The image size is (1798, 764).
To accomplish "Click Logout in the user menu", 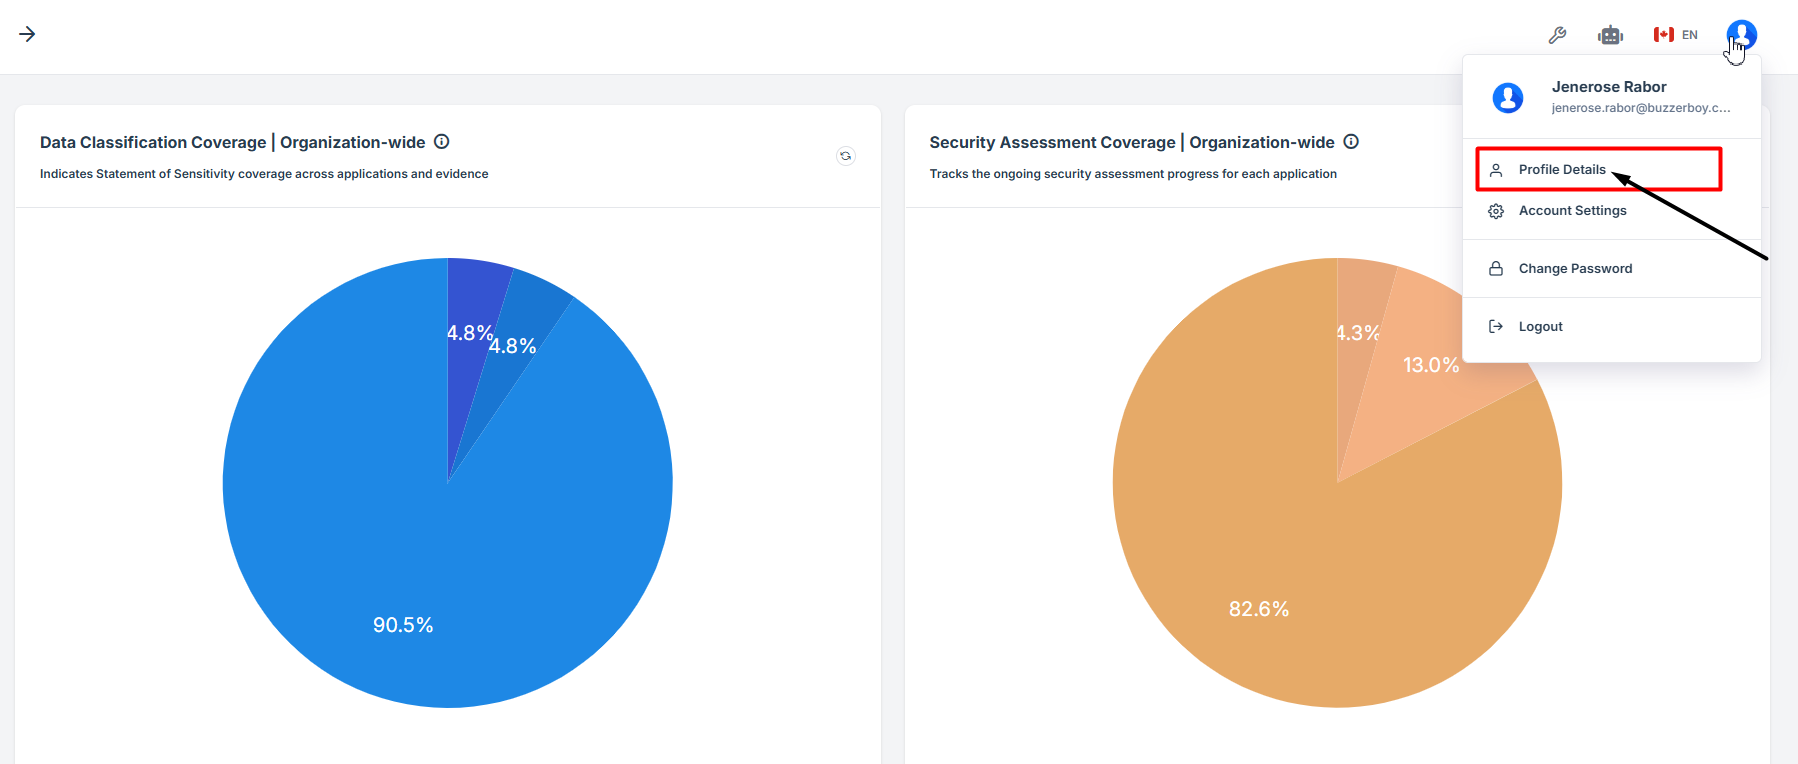I will tap(1540, 327).
